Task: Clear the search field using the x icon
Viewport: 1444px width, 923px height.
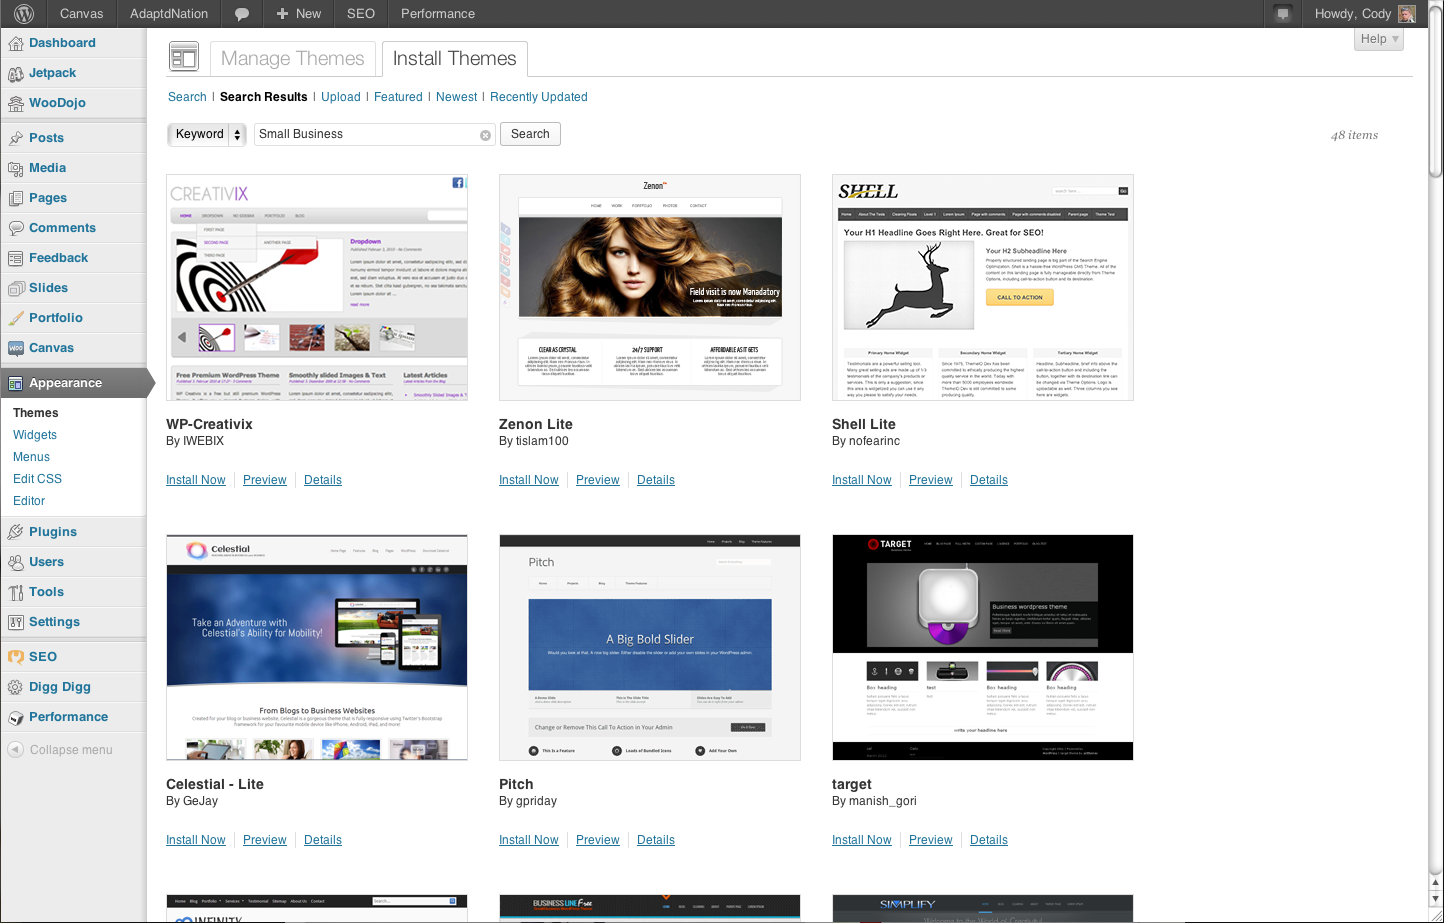Action: [485, 134]
